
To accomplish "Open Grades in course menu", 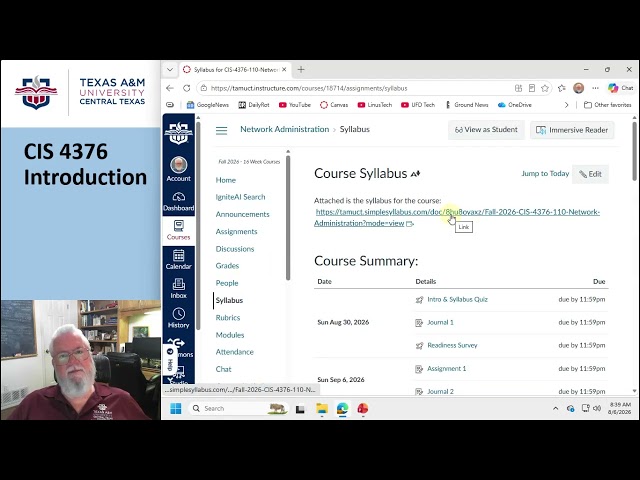I will click(227, 266).
